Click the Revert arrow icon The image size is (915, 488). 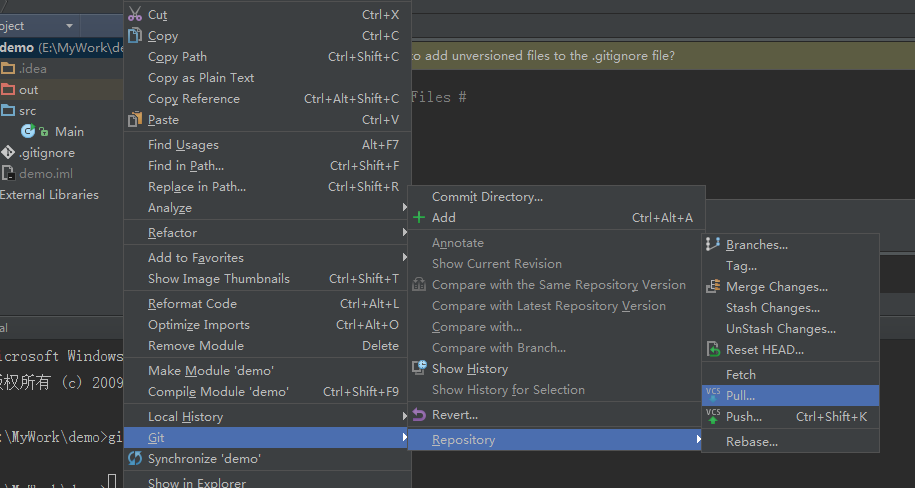[x=419, y=414]
